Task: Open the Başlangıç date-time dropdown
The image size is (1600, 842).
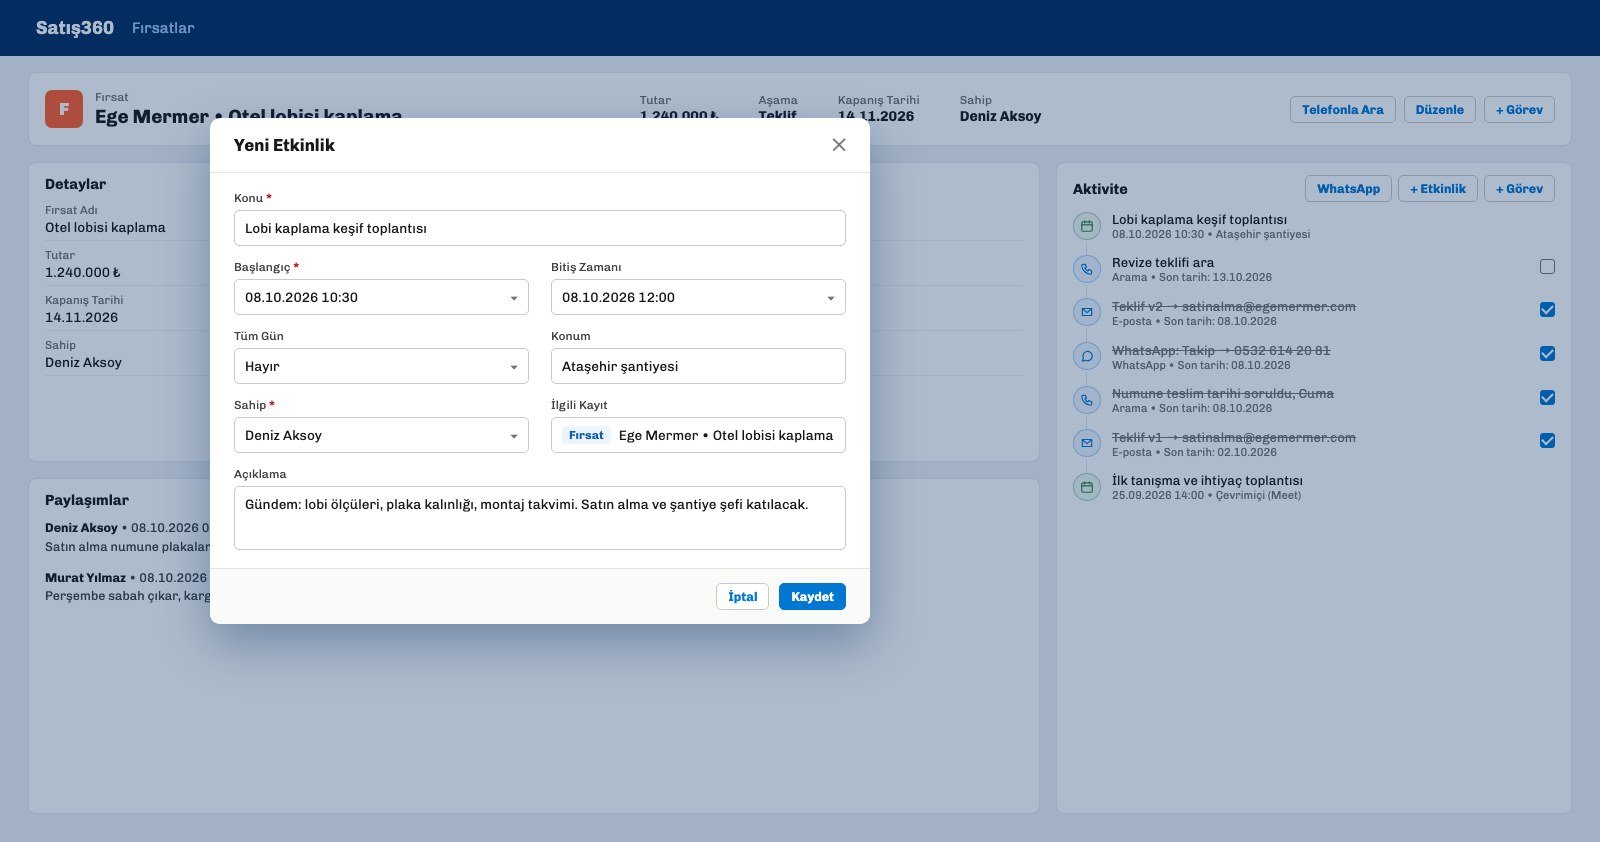Action: [381, 297]
